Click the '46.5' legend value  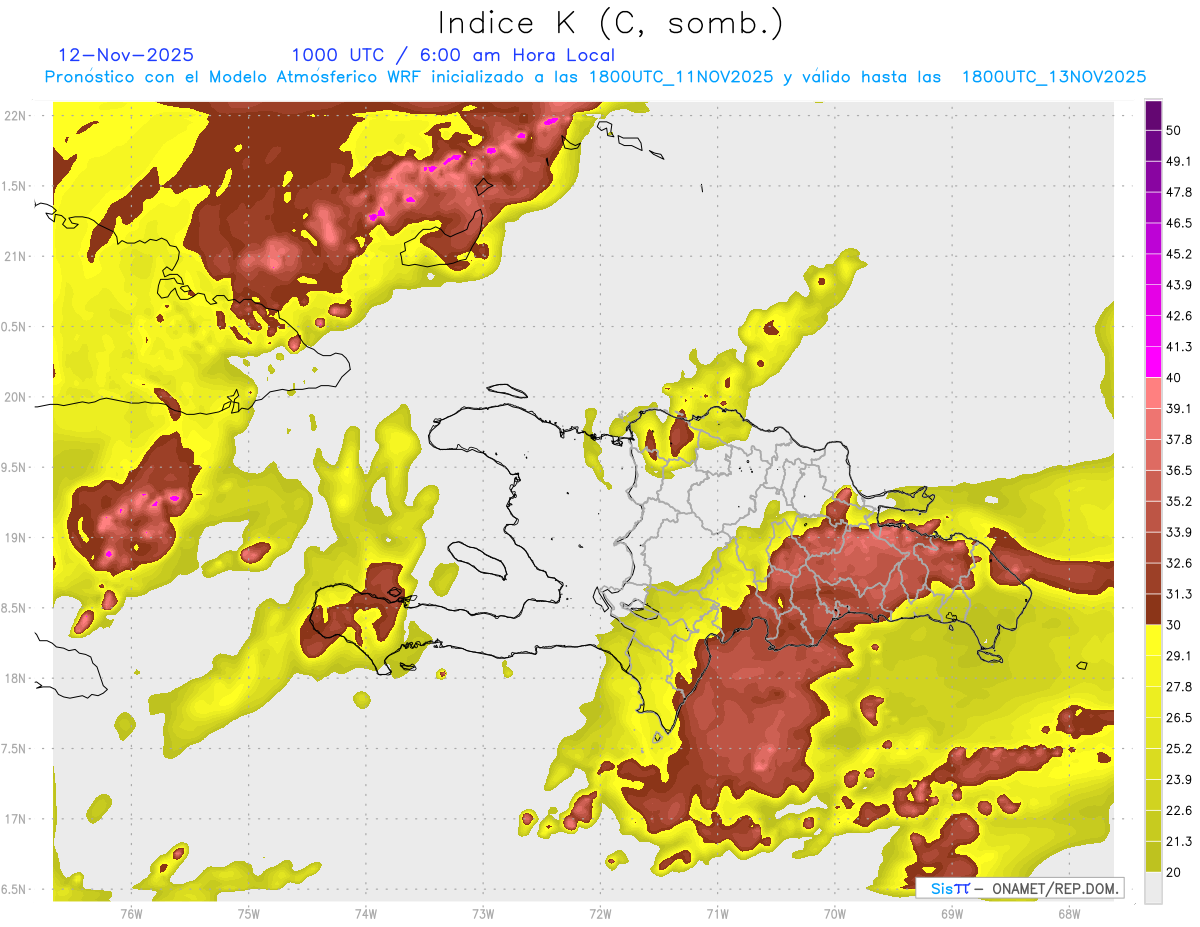[x=1179, y=223]
